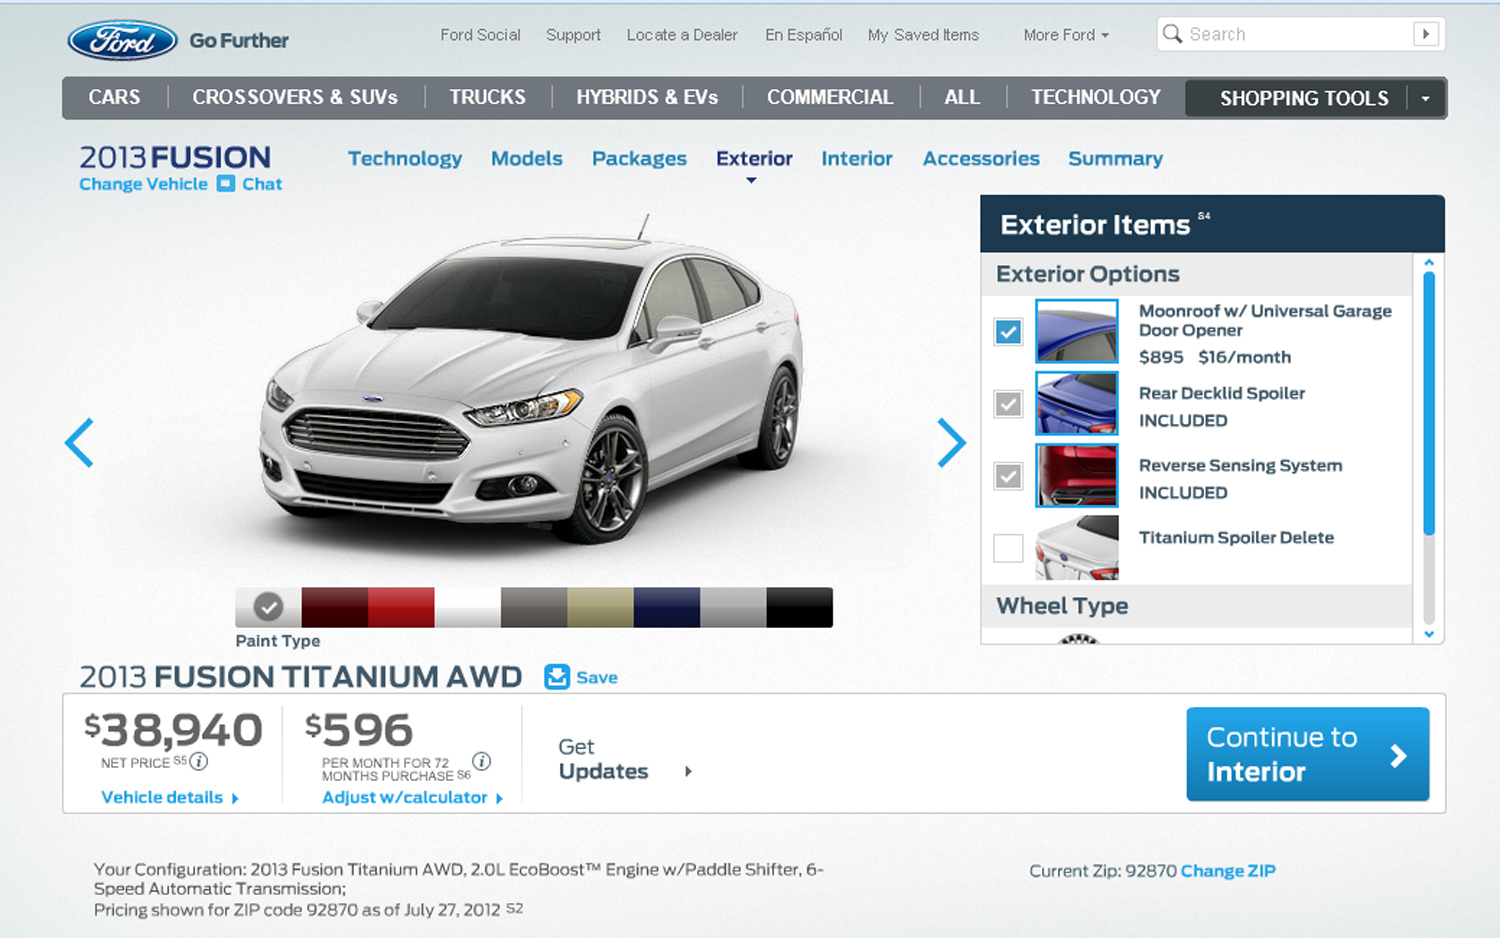This screenshot has height=938, width=1500.
Task: Open the monthly payment info icon
Action: 481,761
